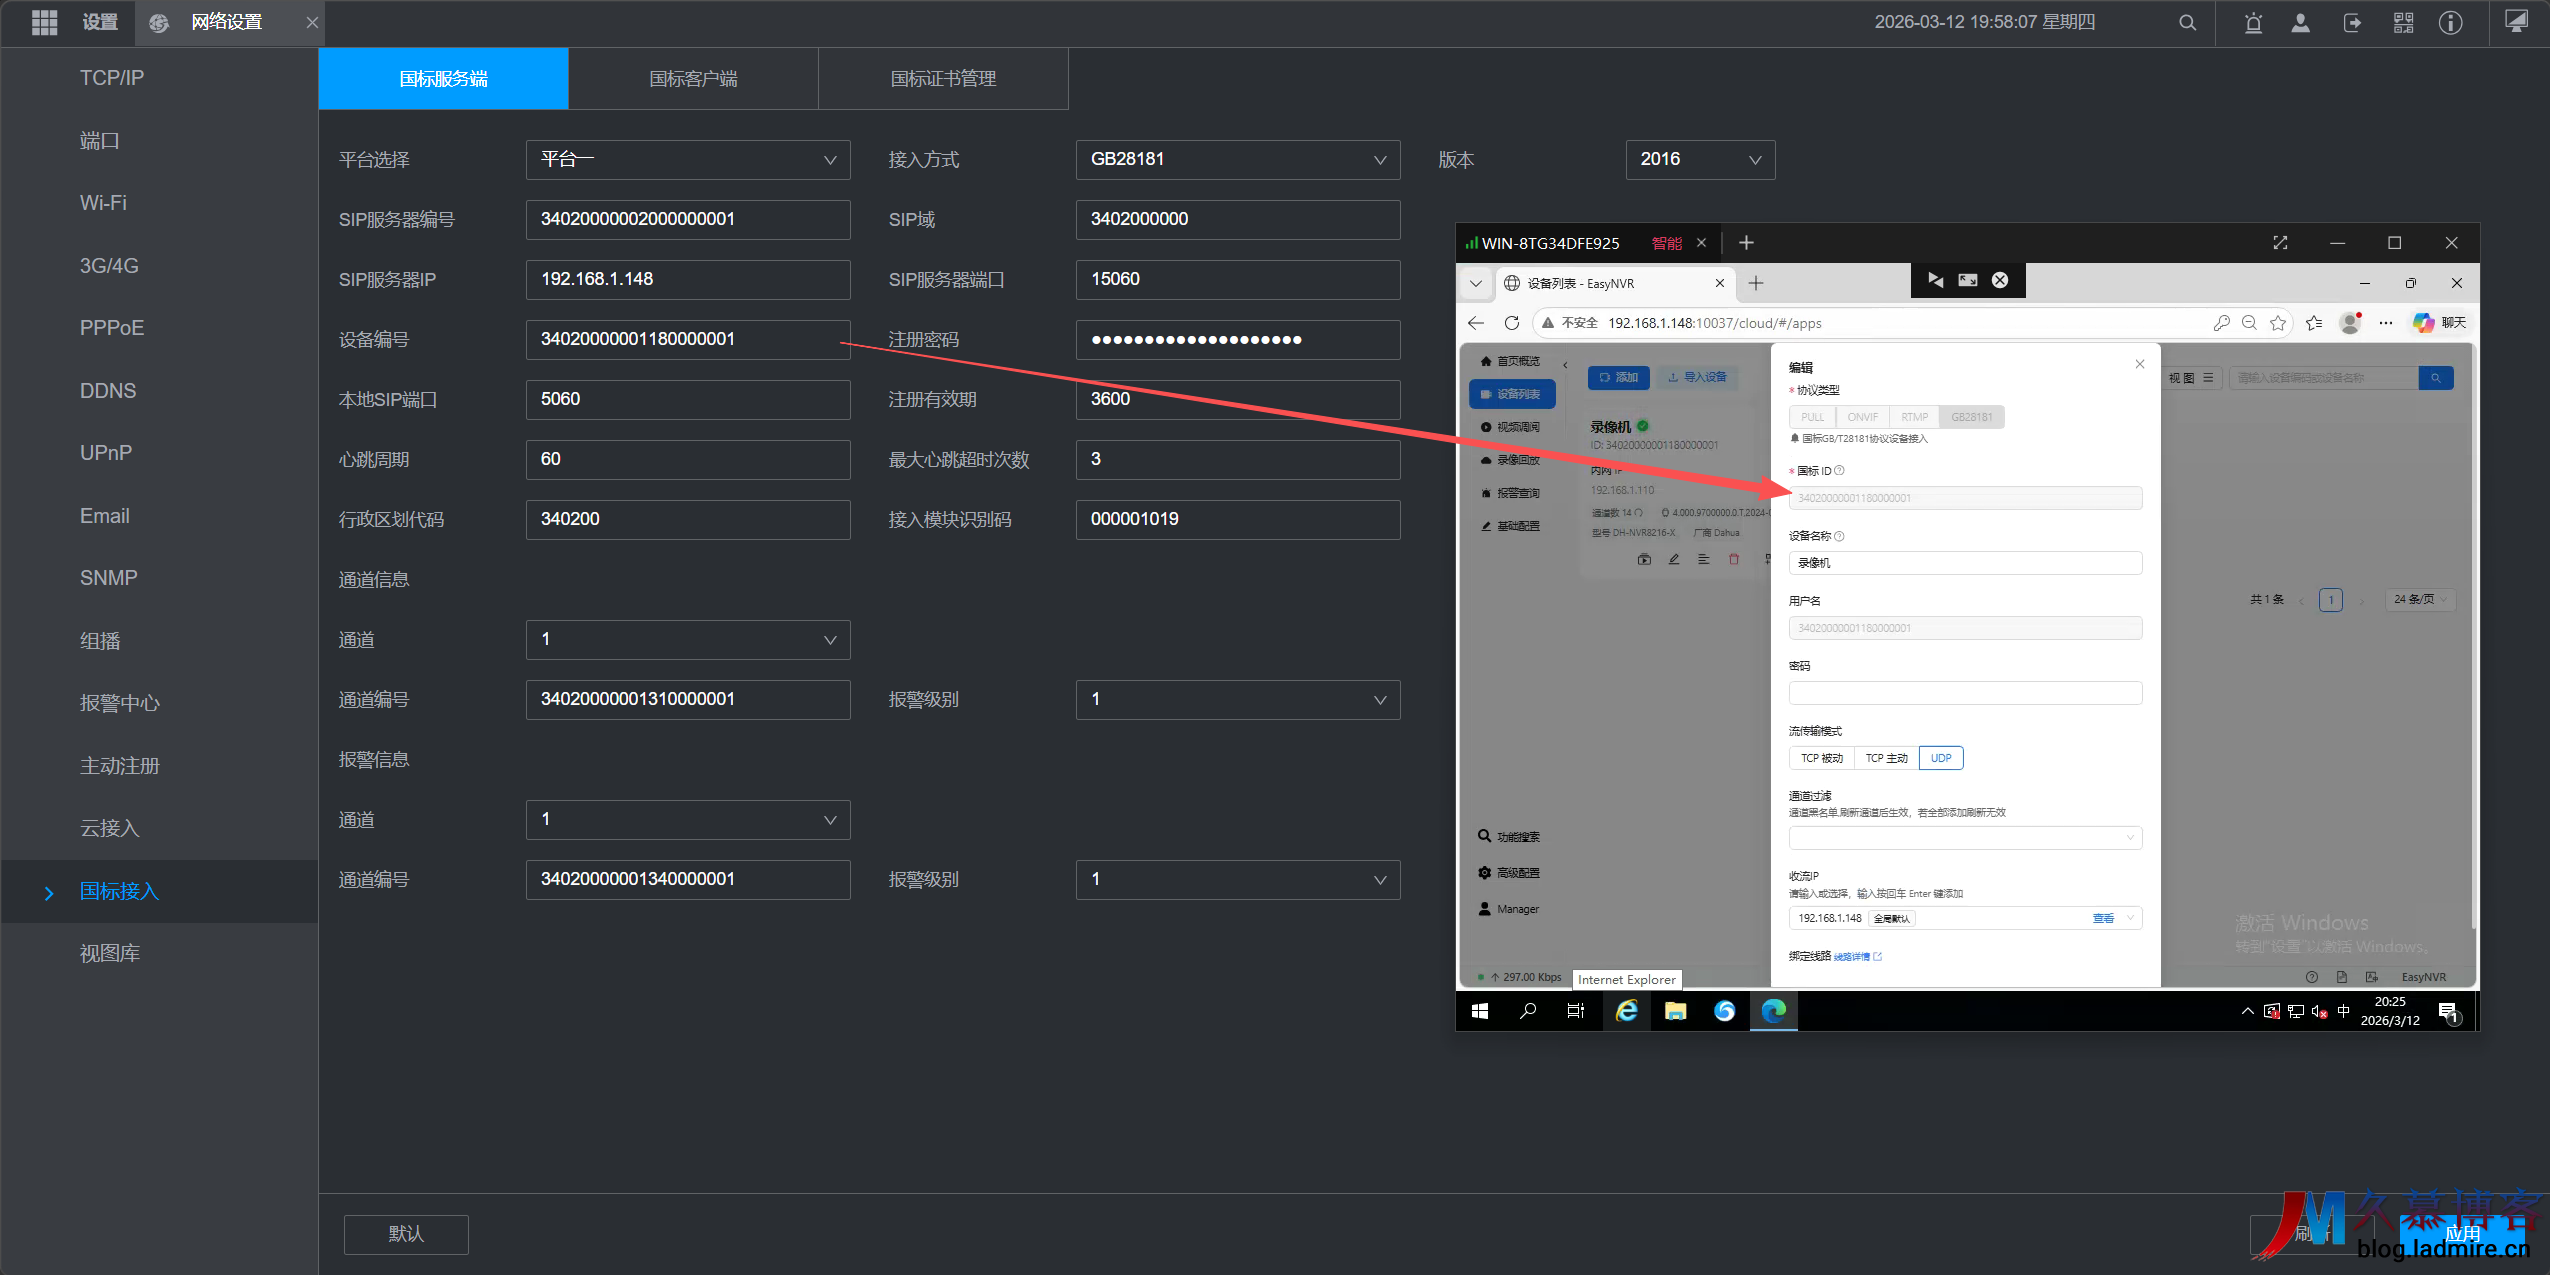Image resolution: width=2550 pixels, height=1275 pixels.
Task: Click the alarm siren icon in top bar
Action: point(2253,23)
